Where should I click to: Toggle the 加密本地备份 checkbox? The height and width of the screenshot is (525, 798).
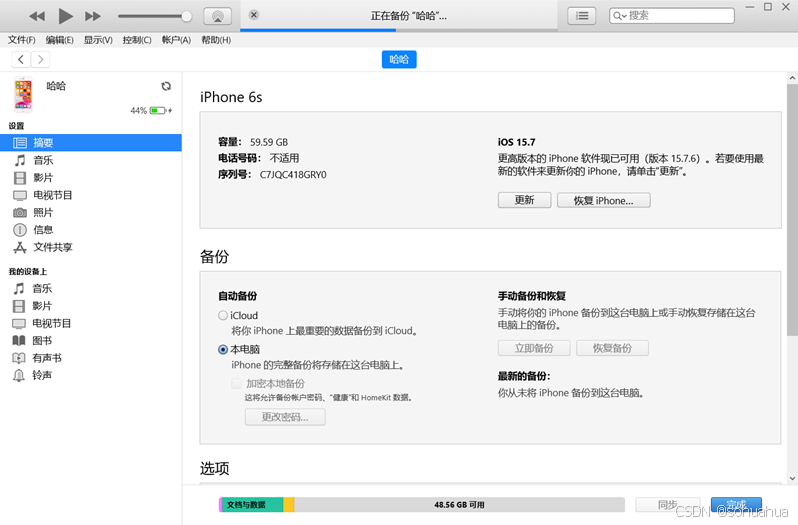tap(236, 384)
